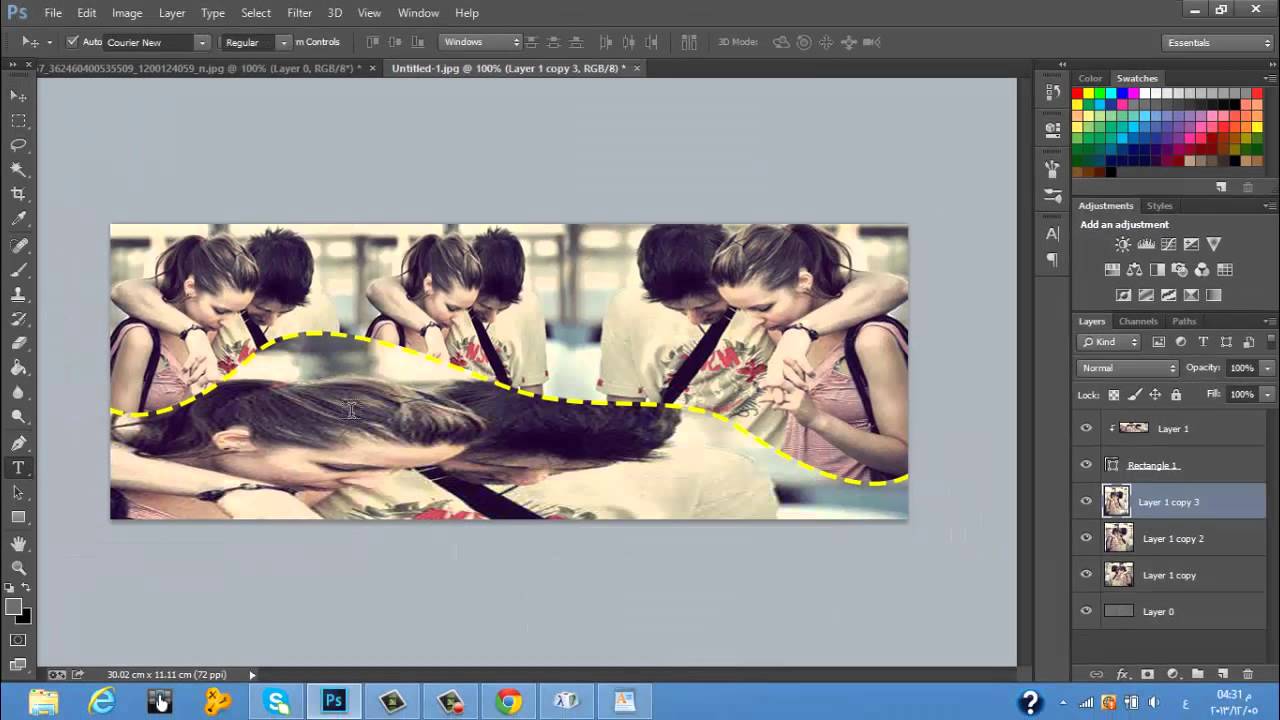The height and width of the screenshot is (720, 1280).
Task: Select the Brush tool
Action: pos(18,270)
